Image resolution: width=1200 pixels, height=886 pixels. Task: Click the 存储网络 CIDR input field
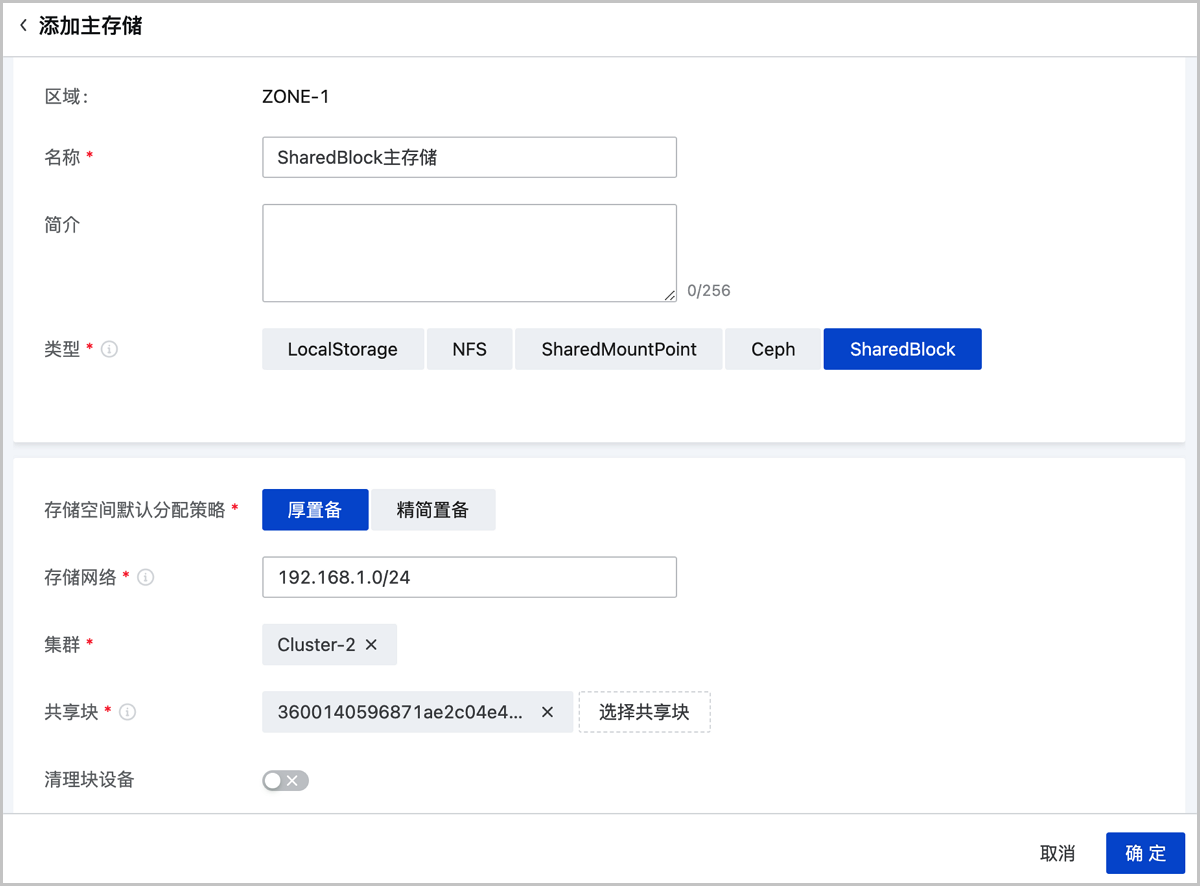(x=469, y=577)
